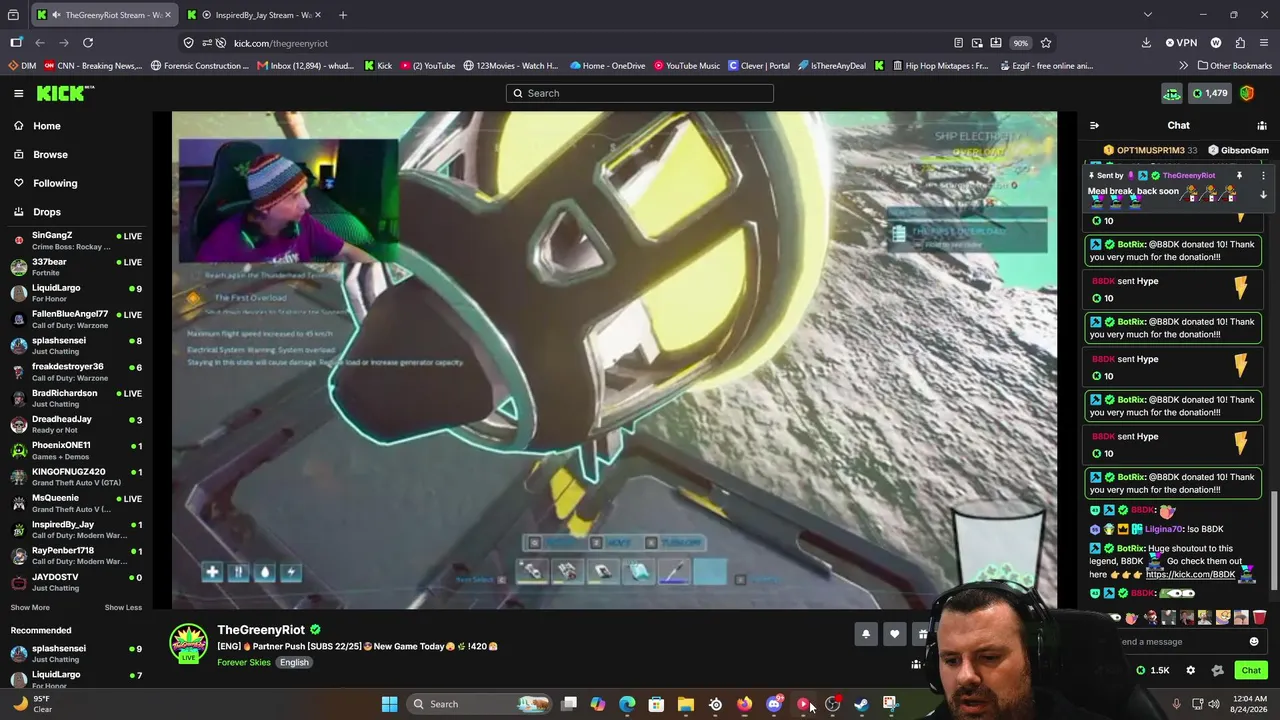Click Show More under followed channels

(30, 607)
